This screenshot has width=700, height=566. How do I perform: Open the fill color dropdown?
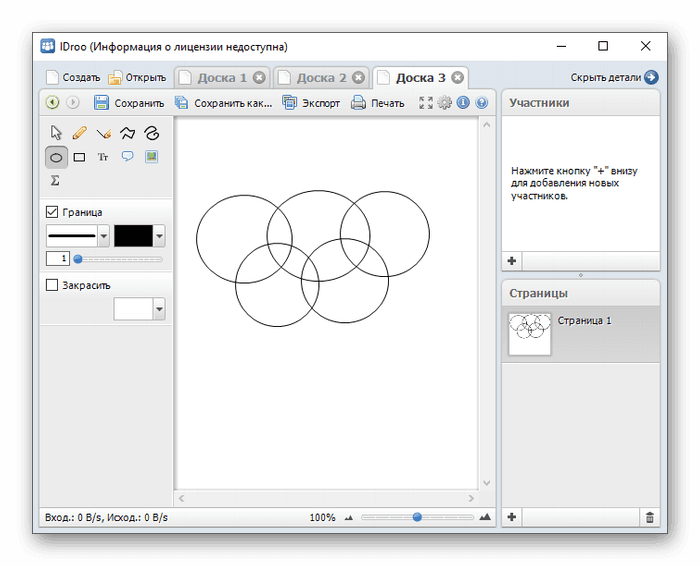tap(159, 309)
